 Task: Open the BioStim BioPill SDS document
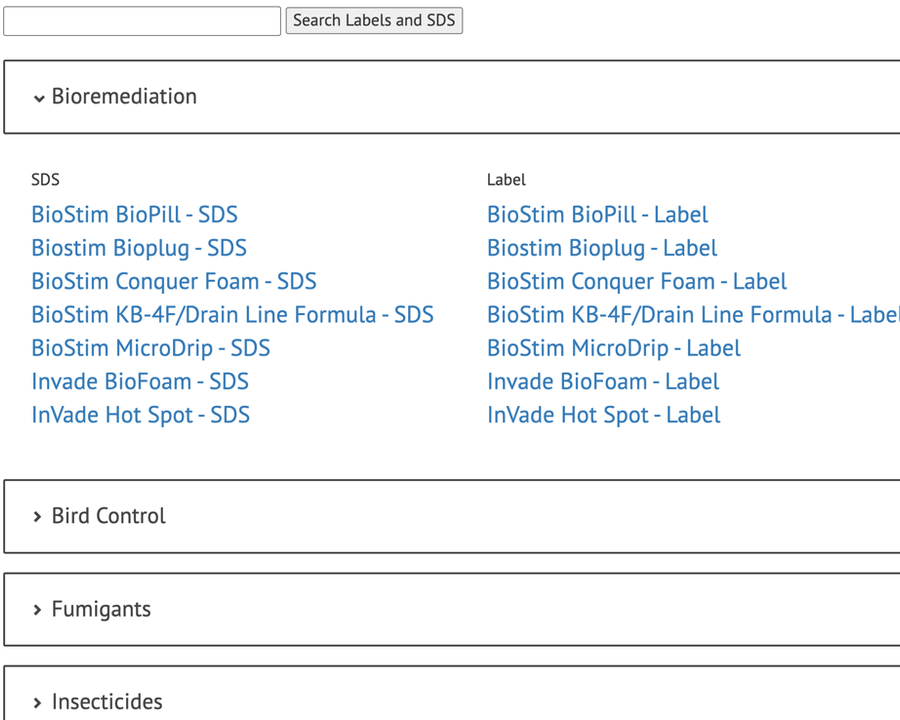tap(134, 214)
